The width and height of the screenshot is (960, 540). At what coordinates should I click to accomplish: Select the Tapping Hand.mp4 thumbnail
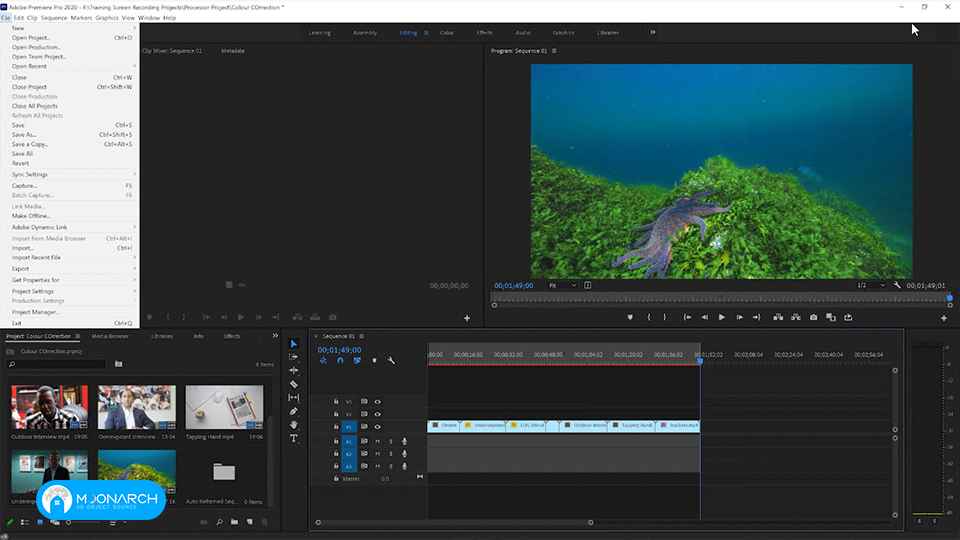[x=225, y=407]
